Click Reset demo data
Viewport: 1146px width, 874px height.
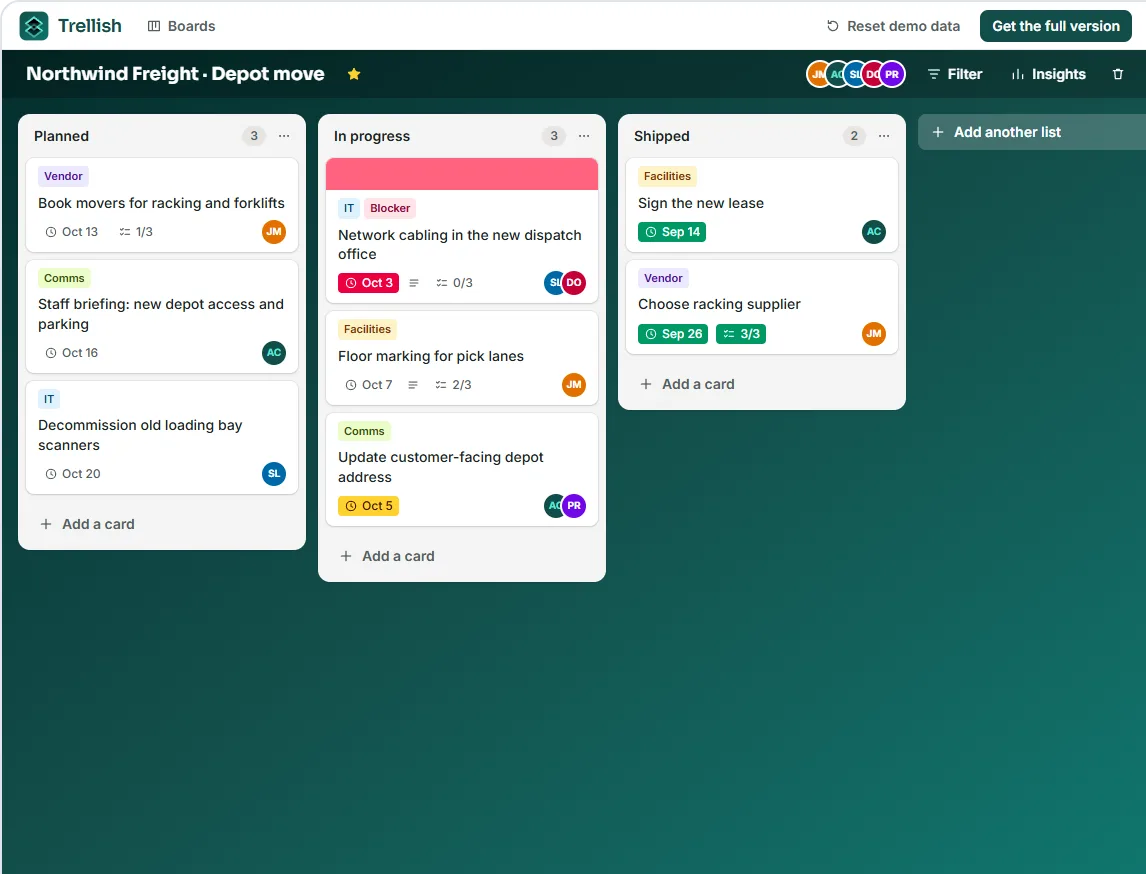click(893, 26)
